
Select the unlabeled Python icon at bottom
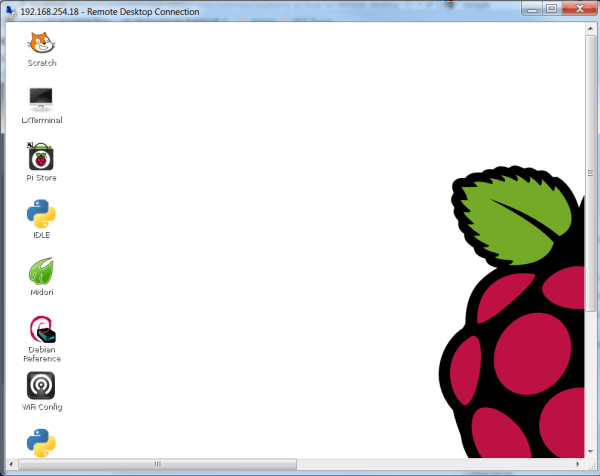[41, 443]
